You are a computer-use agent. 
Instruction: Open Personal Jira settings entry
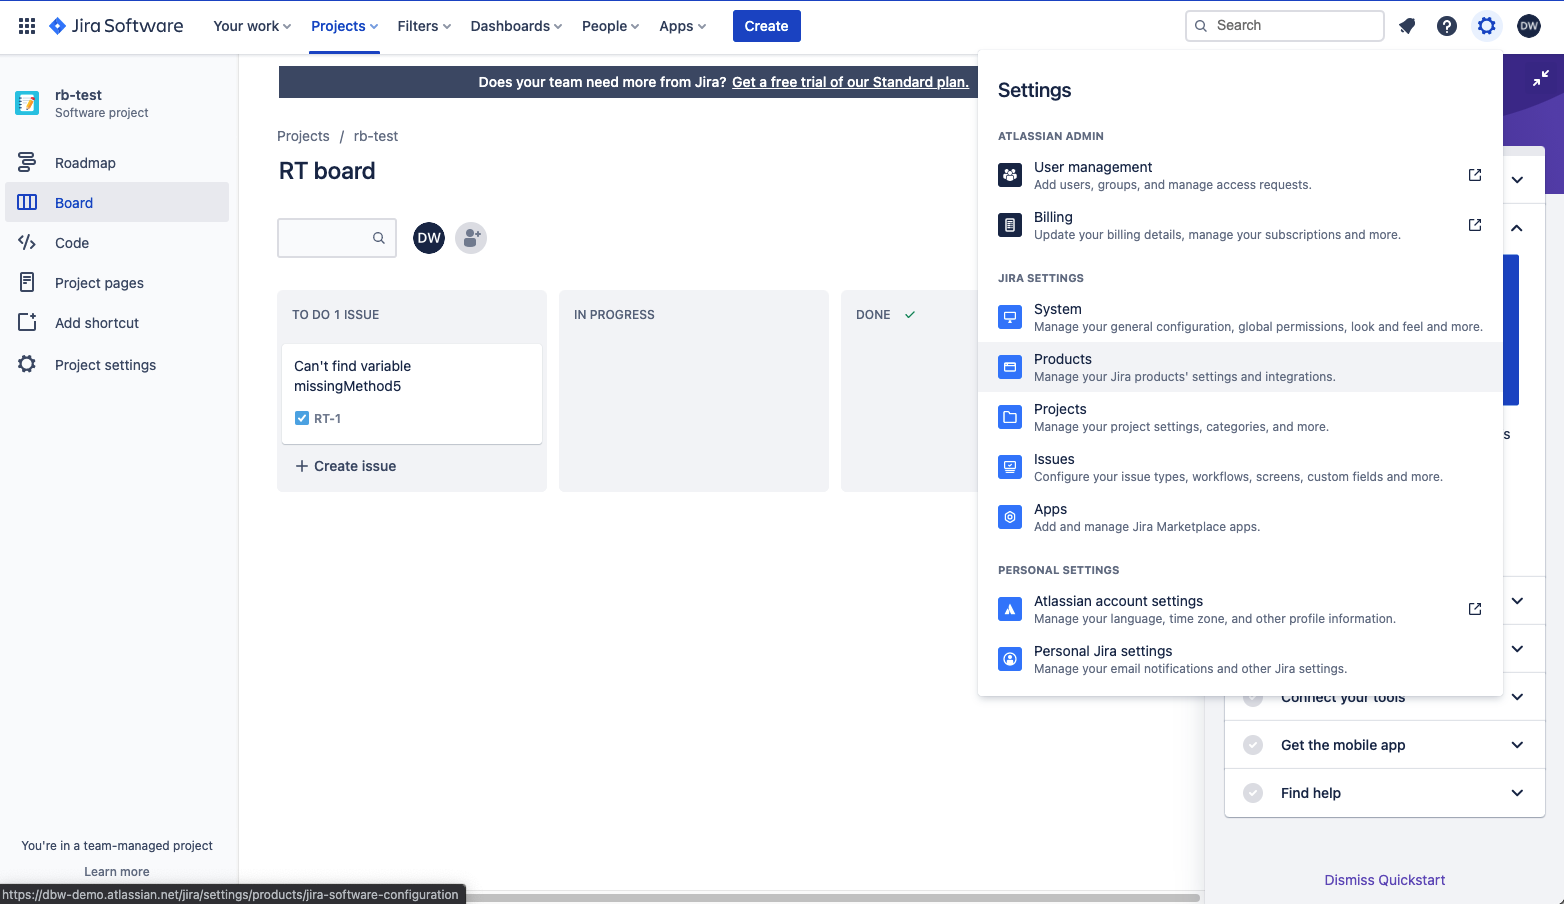coord(1240,659)
